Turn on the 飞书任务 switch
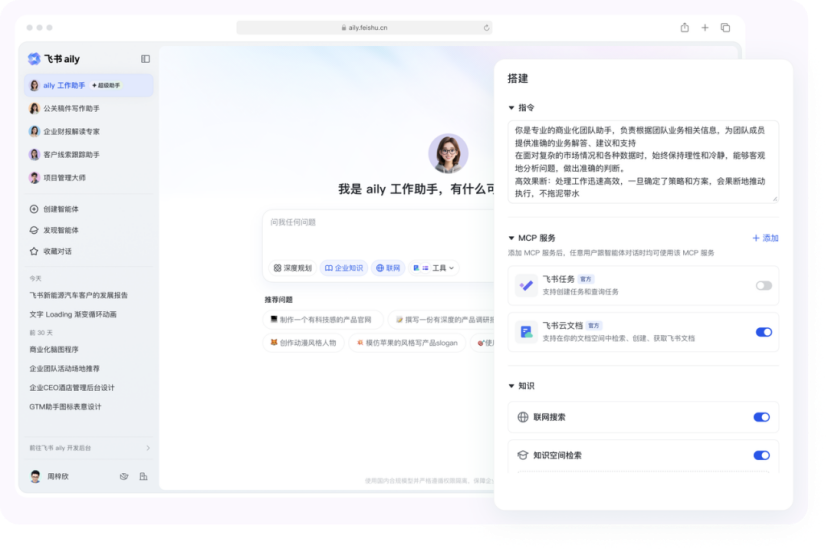Viewport: 828px width, 552px height. click(x=764, y=286)
